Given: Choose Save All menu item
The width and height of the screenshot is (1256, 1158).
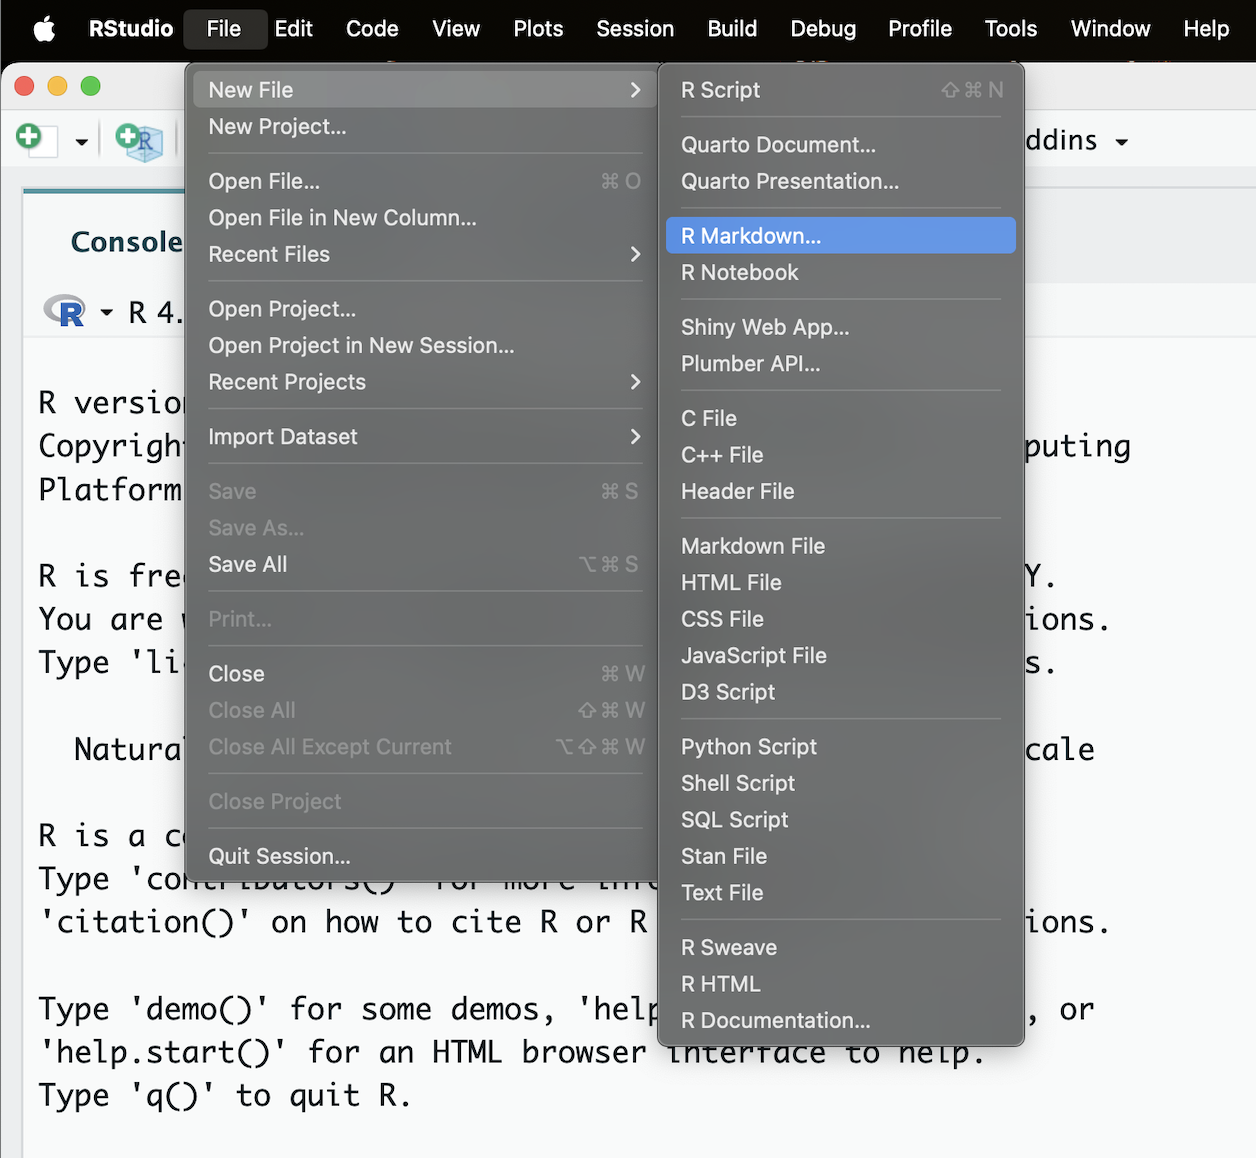Looking at the screenshot, I should (x=425, y=564).
